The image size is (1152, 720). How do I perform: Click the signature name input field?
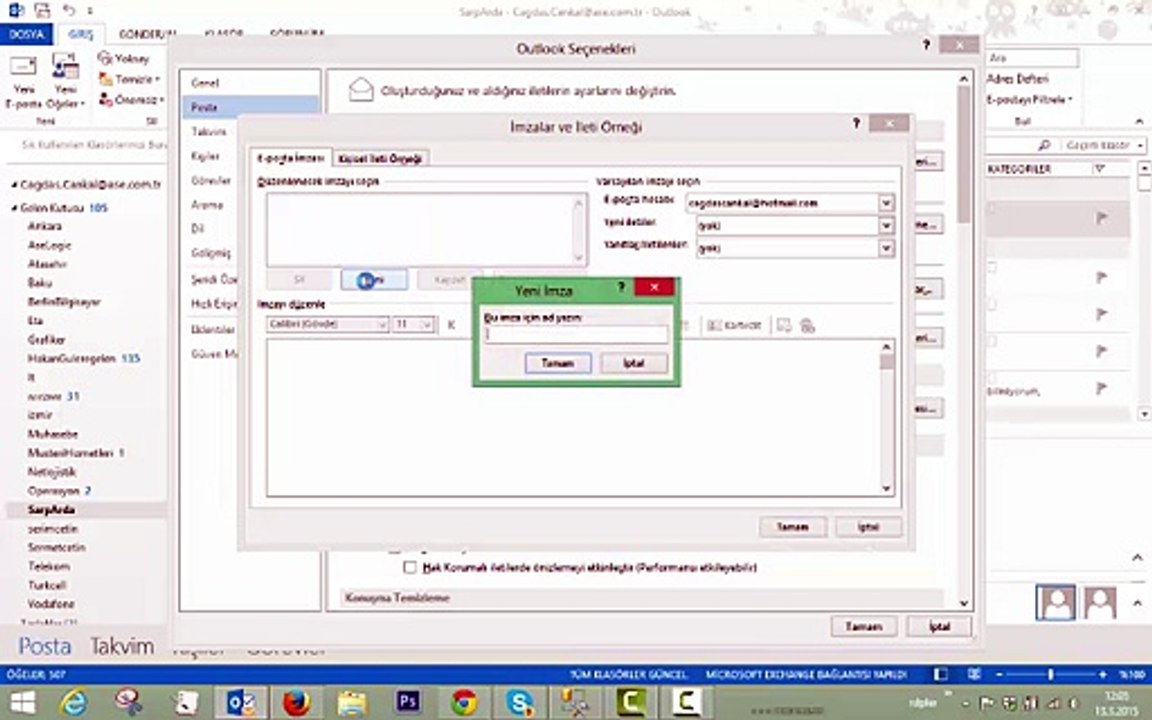click(x=576, y=334)
